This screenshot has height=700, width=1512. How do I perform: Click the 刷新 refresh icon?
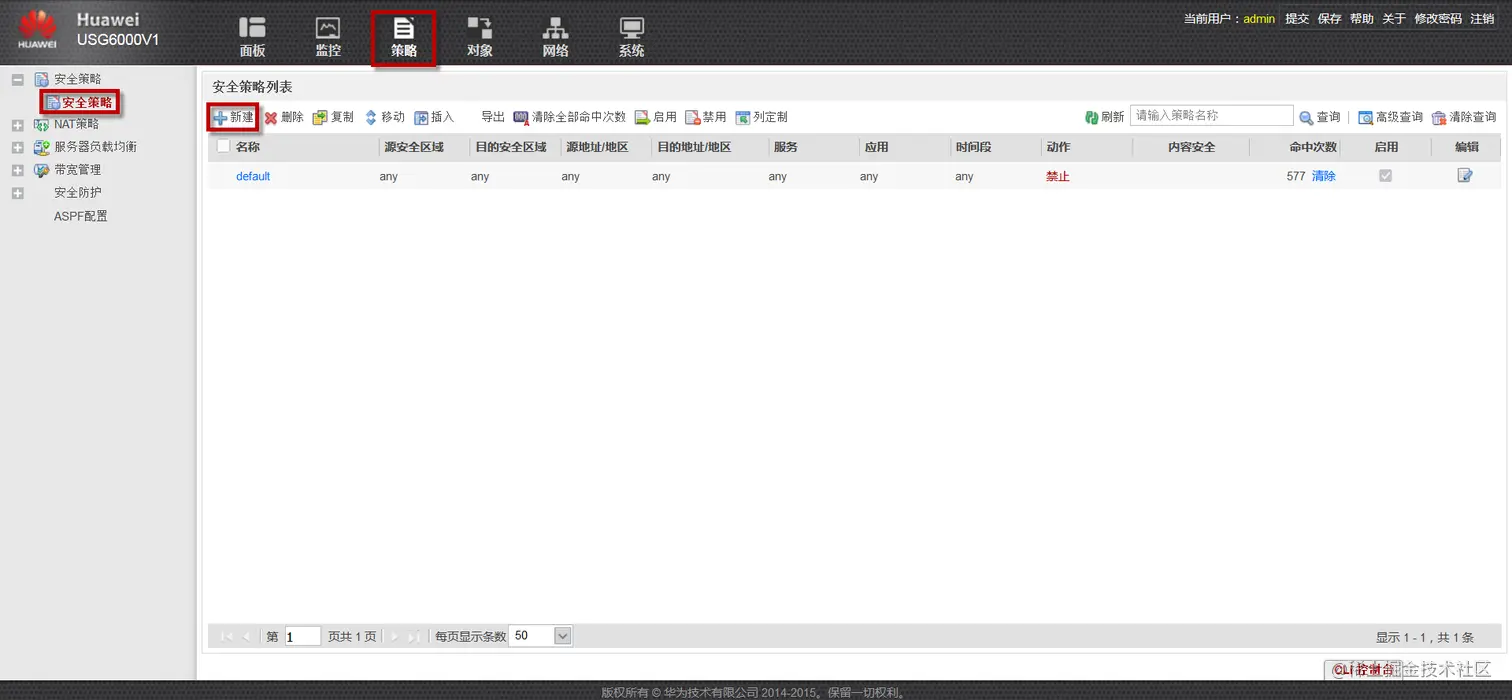coord(1092,118)
